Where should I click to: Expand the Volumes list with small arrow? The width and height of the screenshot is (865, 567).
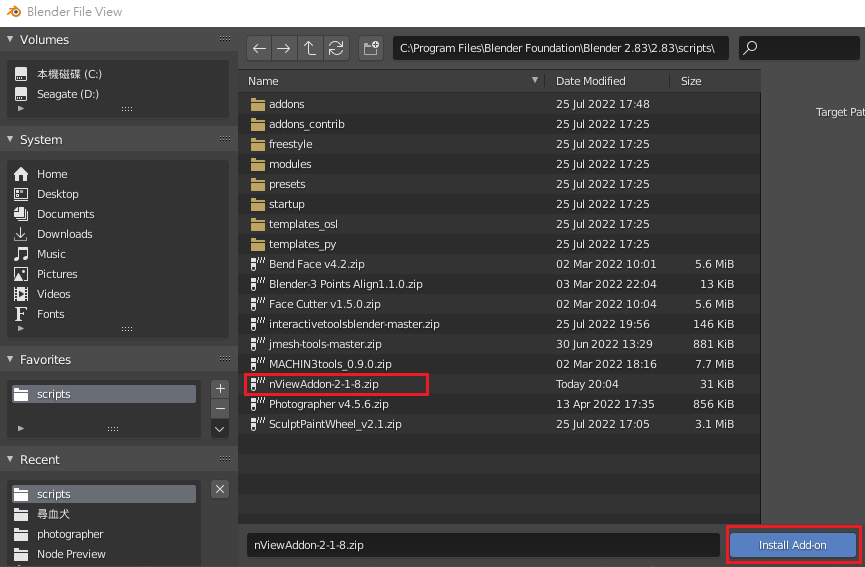(21, 109)
